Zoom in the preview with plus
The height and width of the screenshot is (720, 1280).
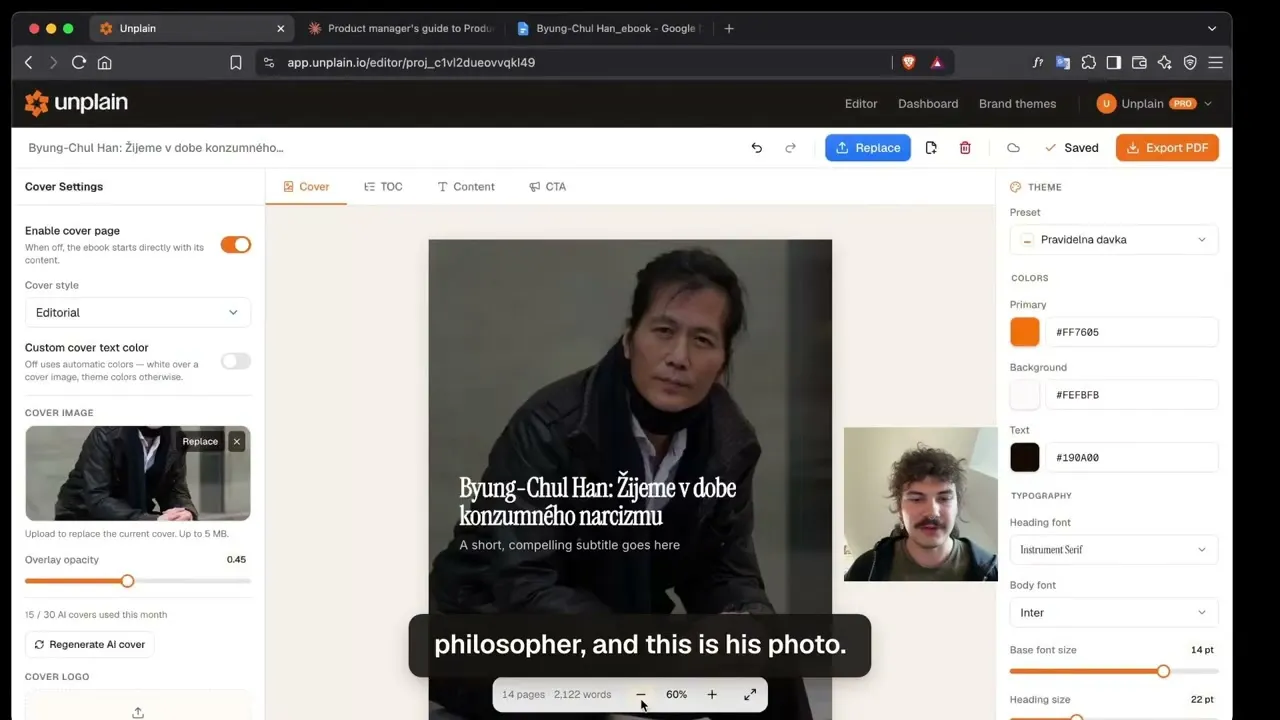(712, 694)
